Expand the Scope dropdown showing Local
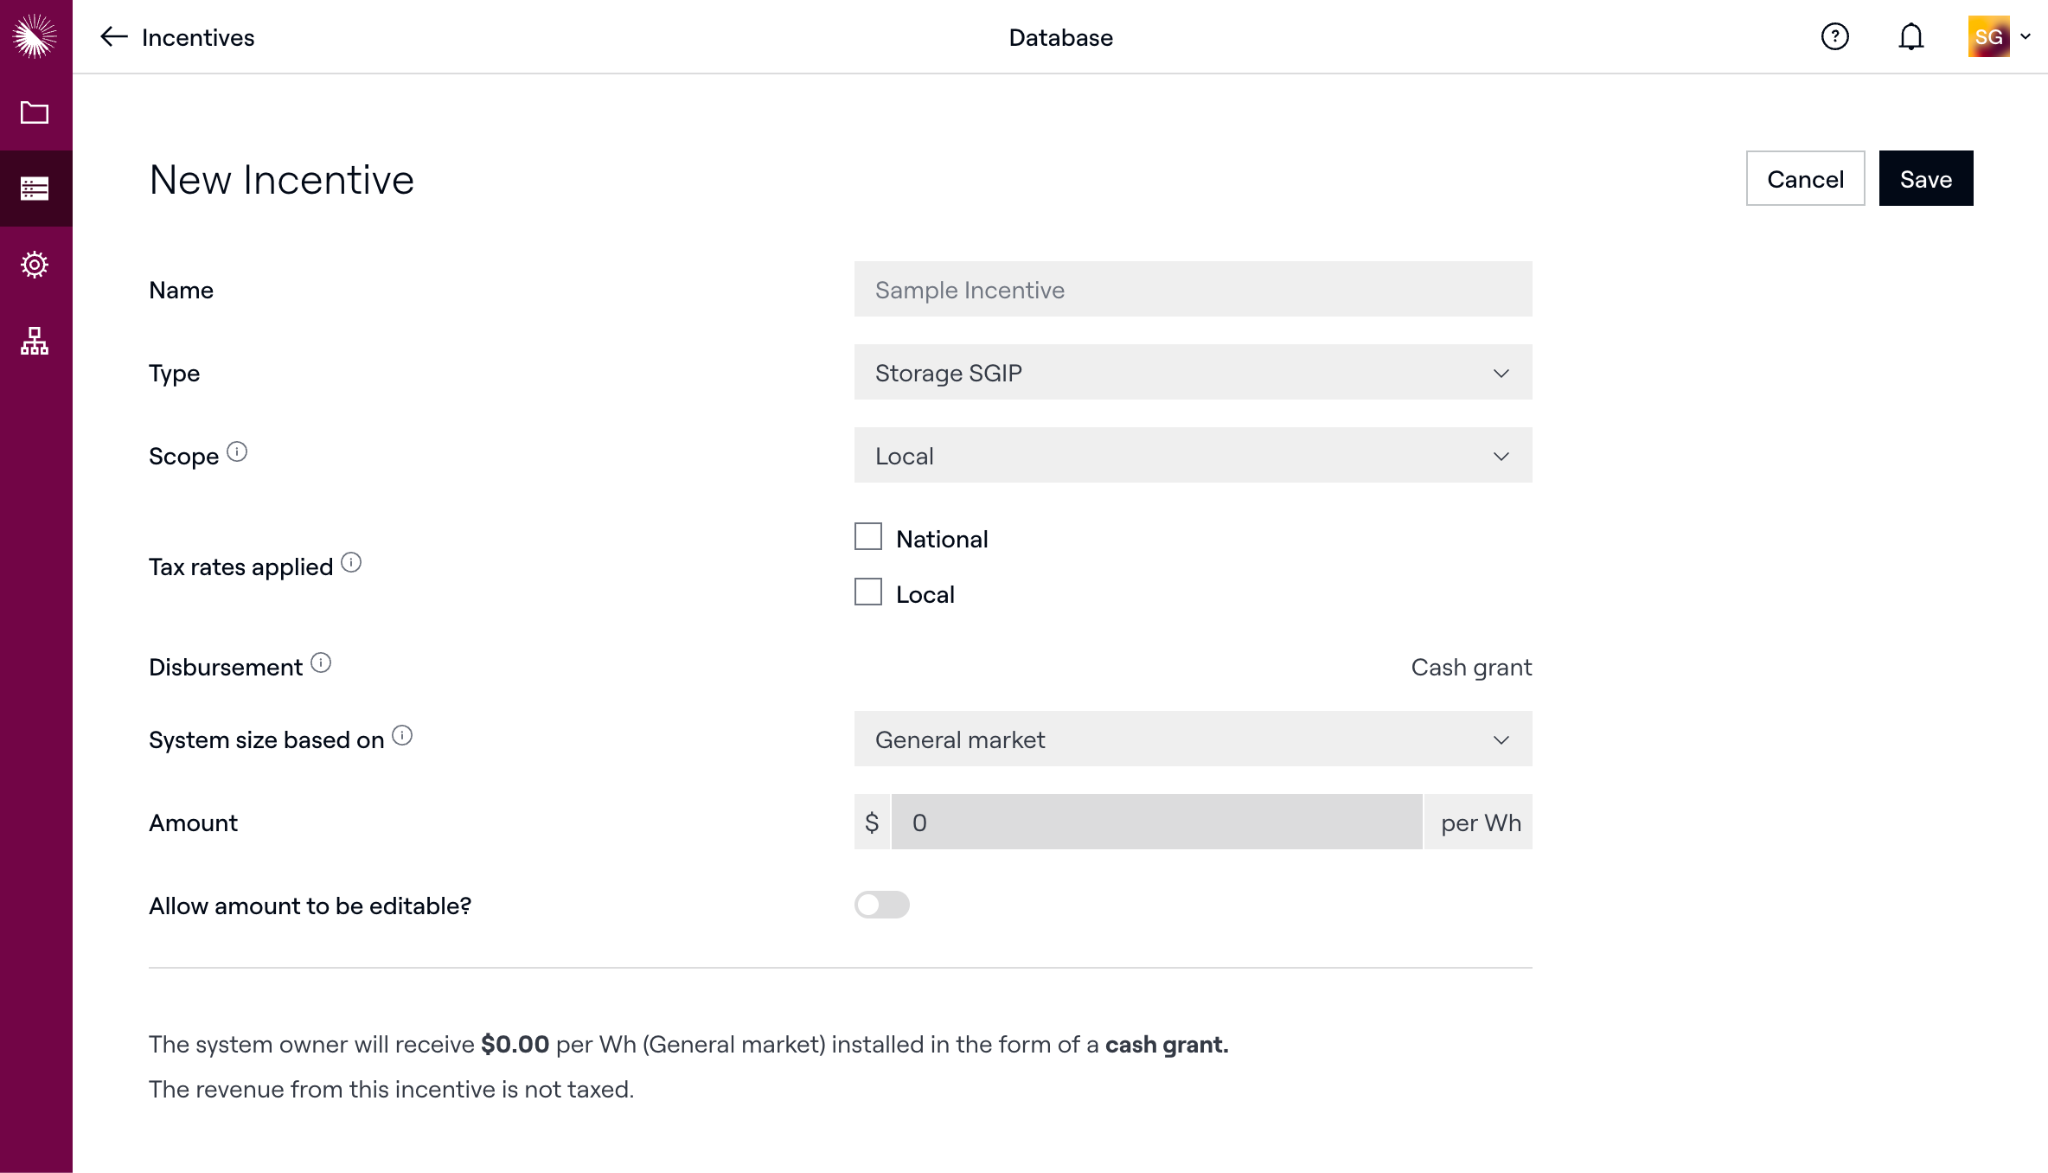2048x1173 pixels. 1192,456
